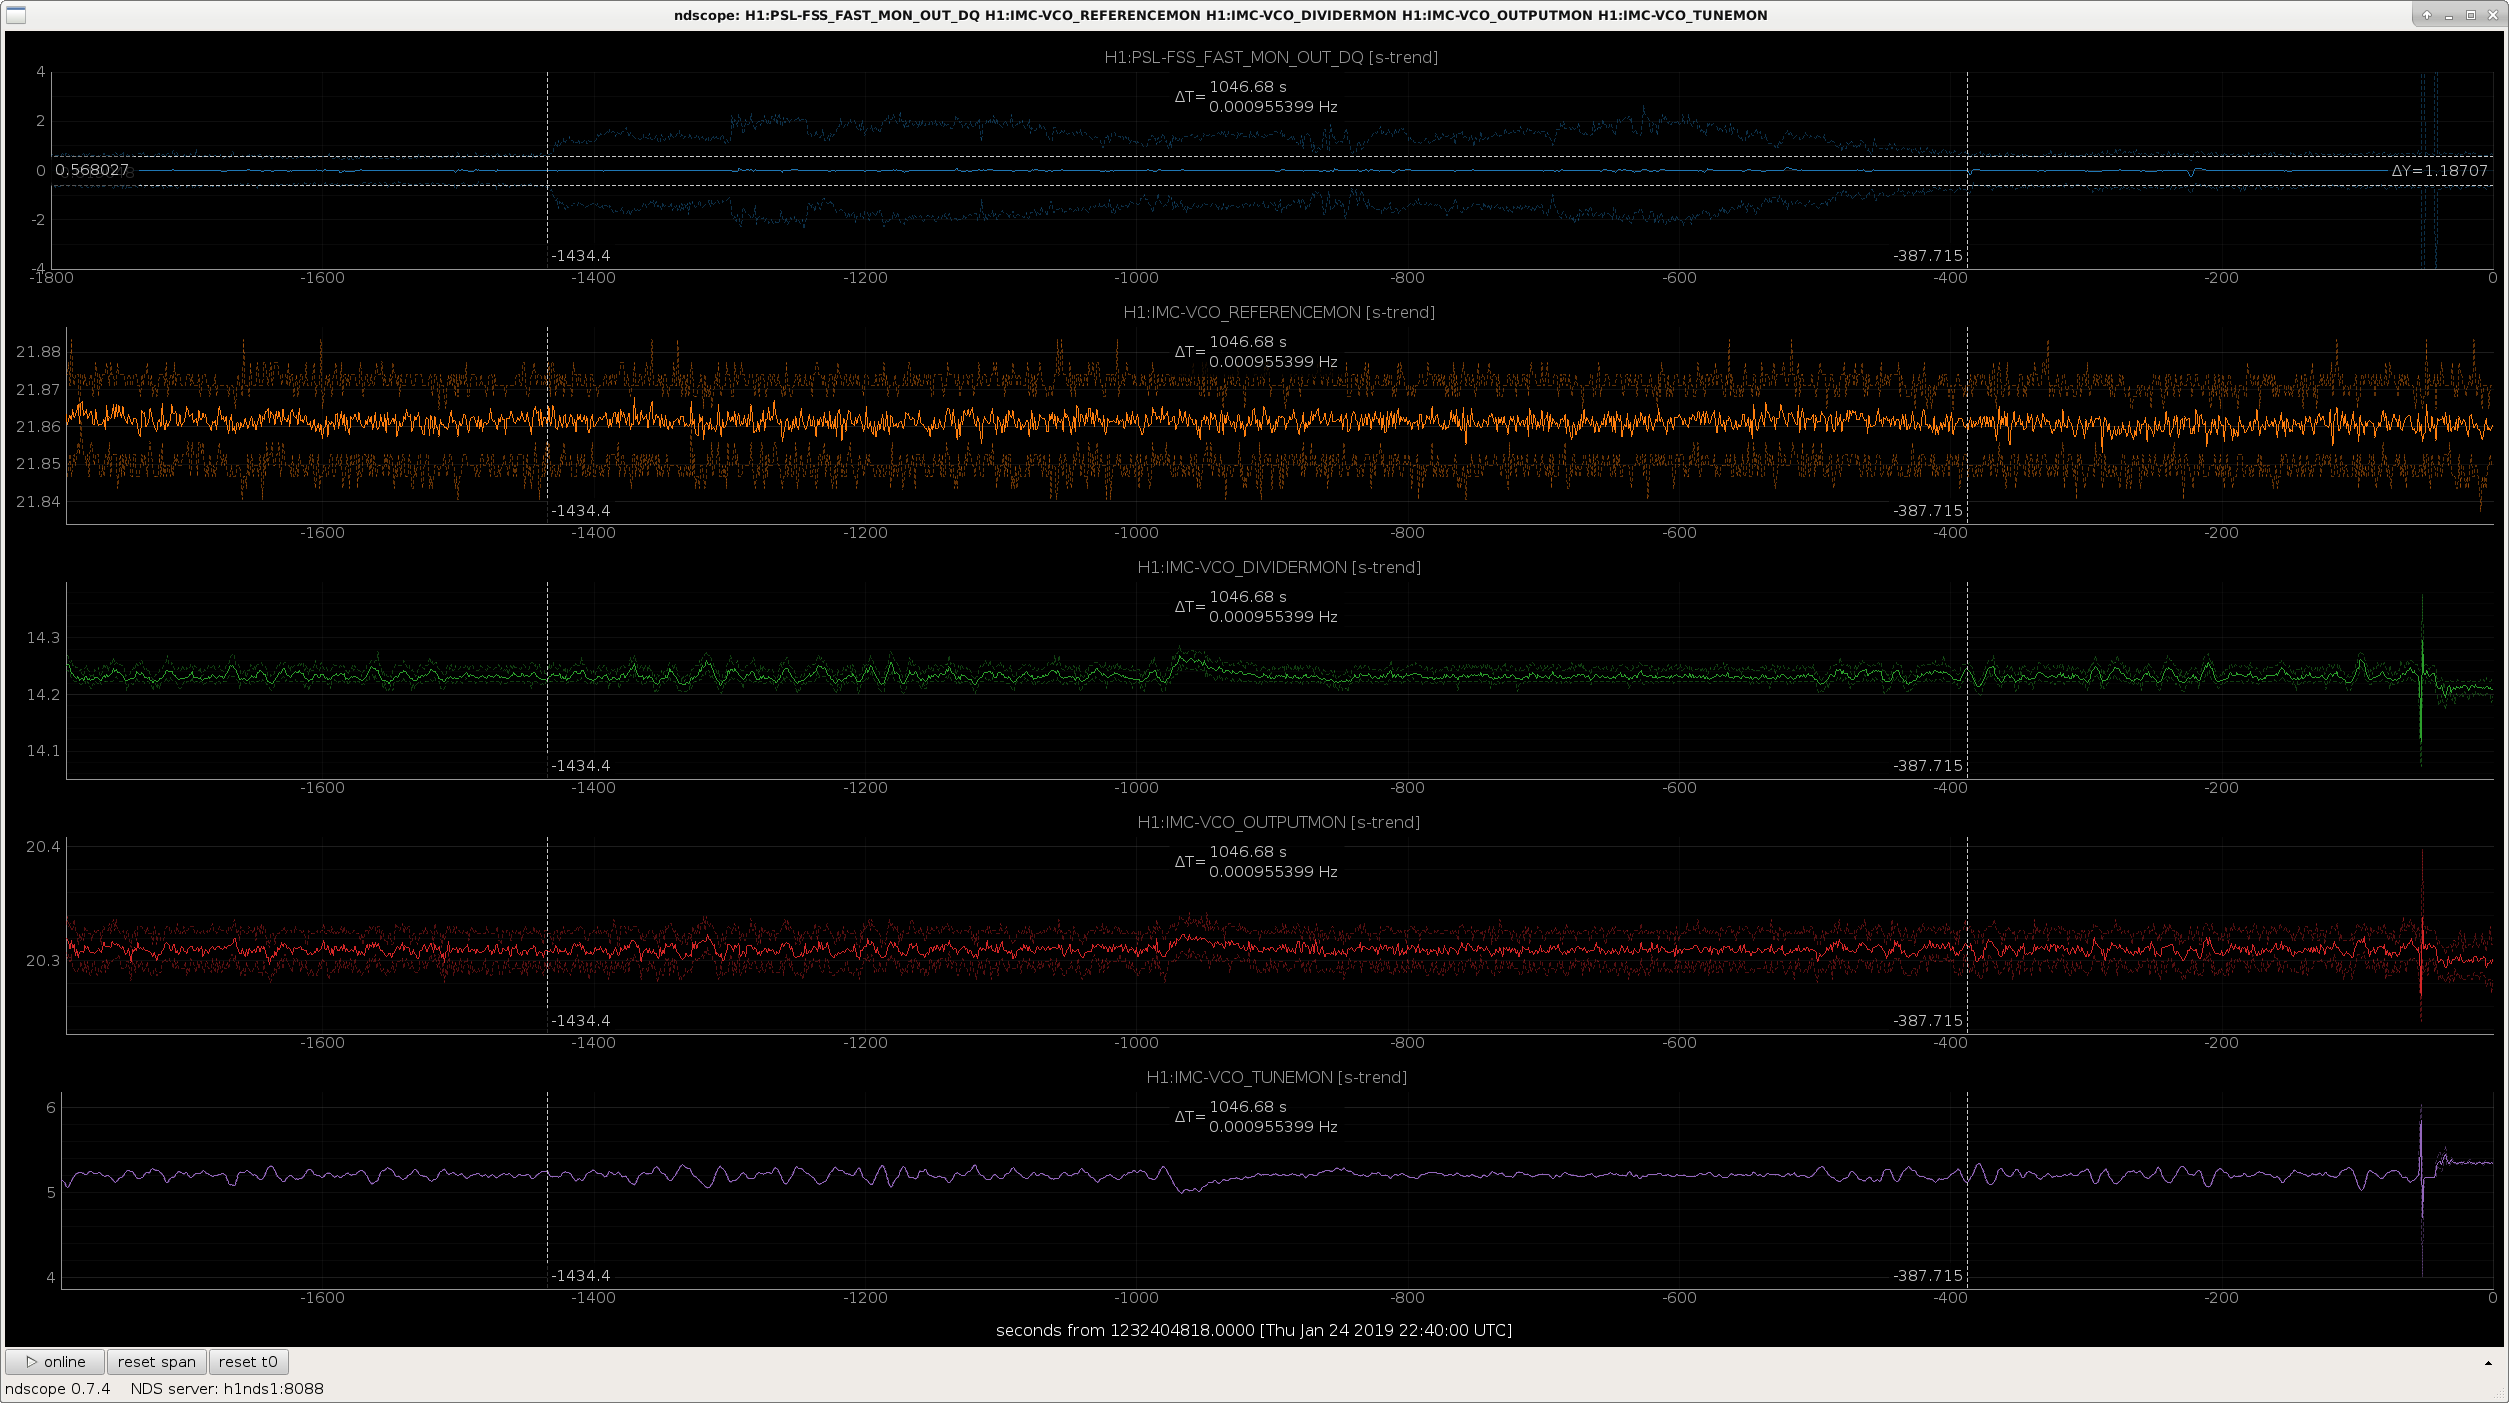
Task: Expand the small arrow at bottom right corner
Action: (2488, 1363)
